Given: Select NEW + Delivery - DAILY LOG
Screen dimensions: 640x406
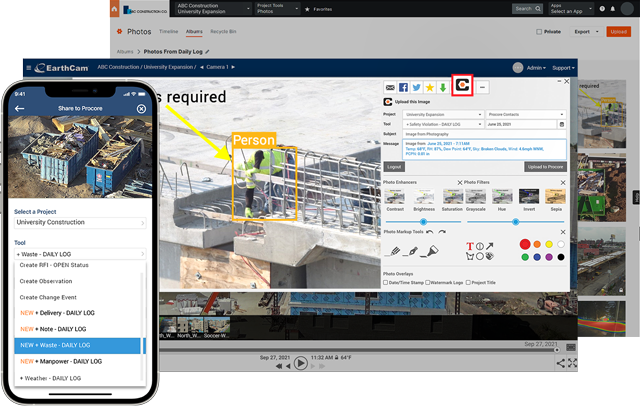Looking at the screenshot, I should coord(58,313).
